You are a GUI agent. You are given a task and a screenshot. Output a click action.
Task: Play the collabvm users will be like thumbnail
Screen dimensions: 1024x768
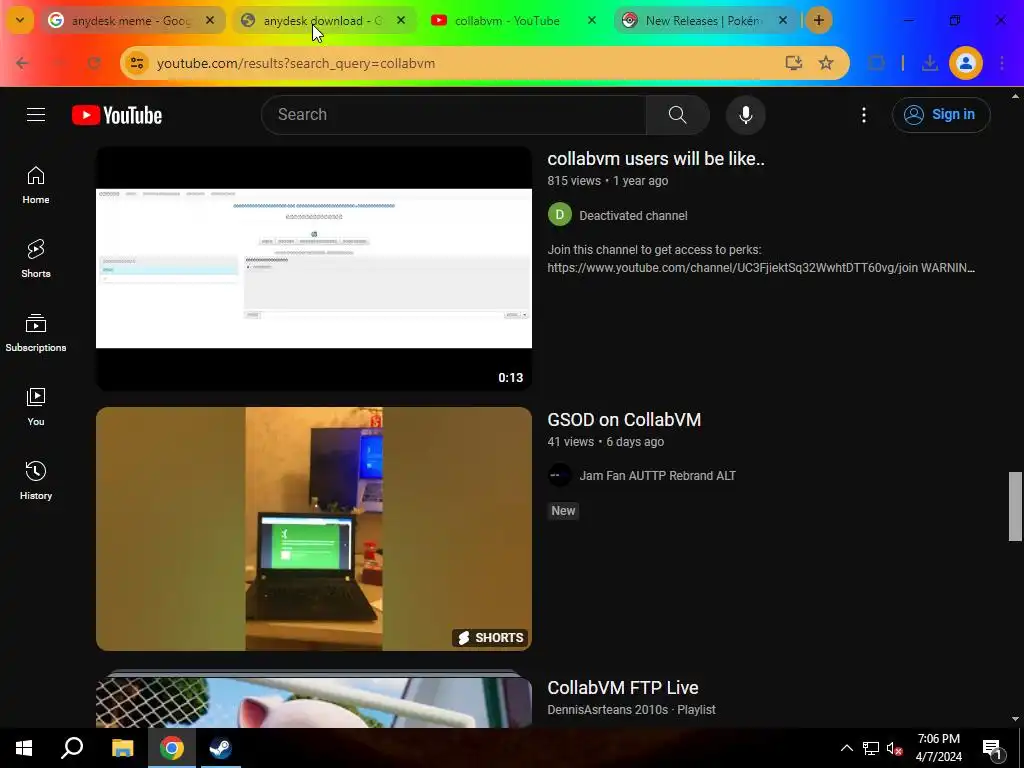pos(314,268)
